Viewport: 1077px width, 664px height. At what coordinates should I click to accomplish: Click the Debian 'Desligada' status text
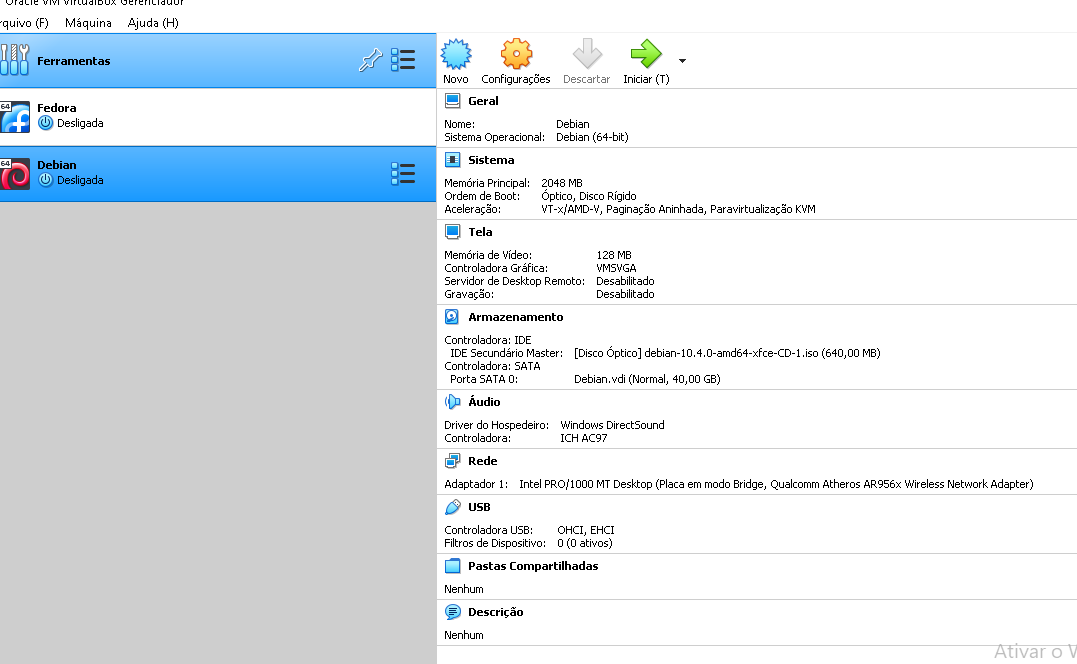click(80, 181)
